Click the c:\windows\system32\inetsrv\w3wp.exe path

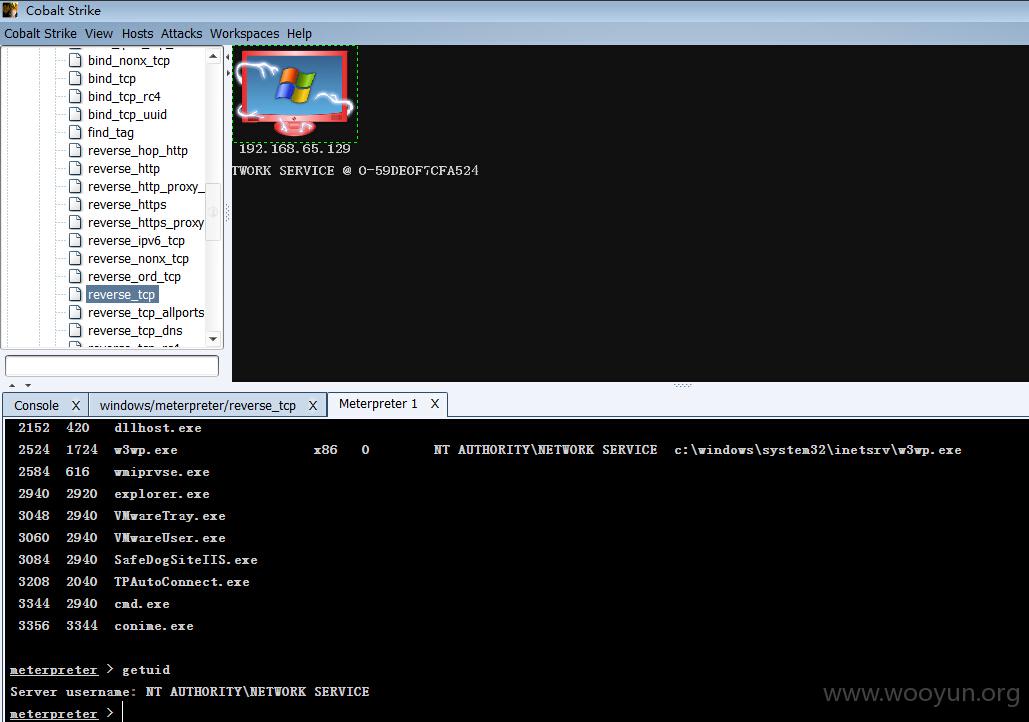point(818,450)
